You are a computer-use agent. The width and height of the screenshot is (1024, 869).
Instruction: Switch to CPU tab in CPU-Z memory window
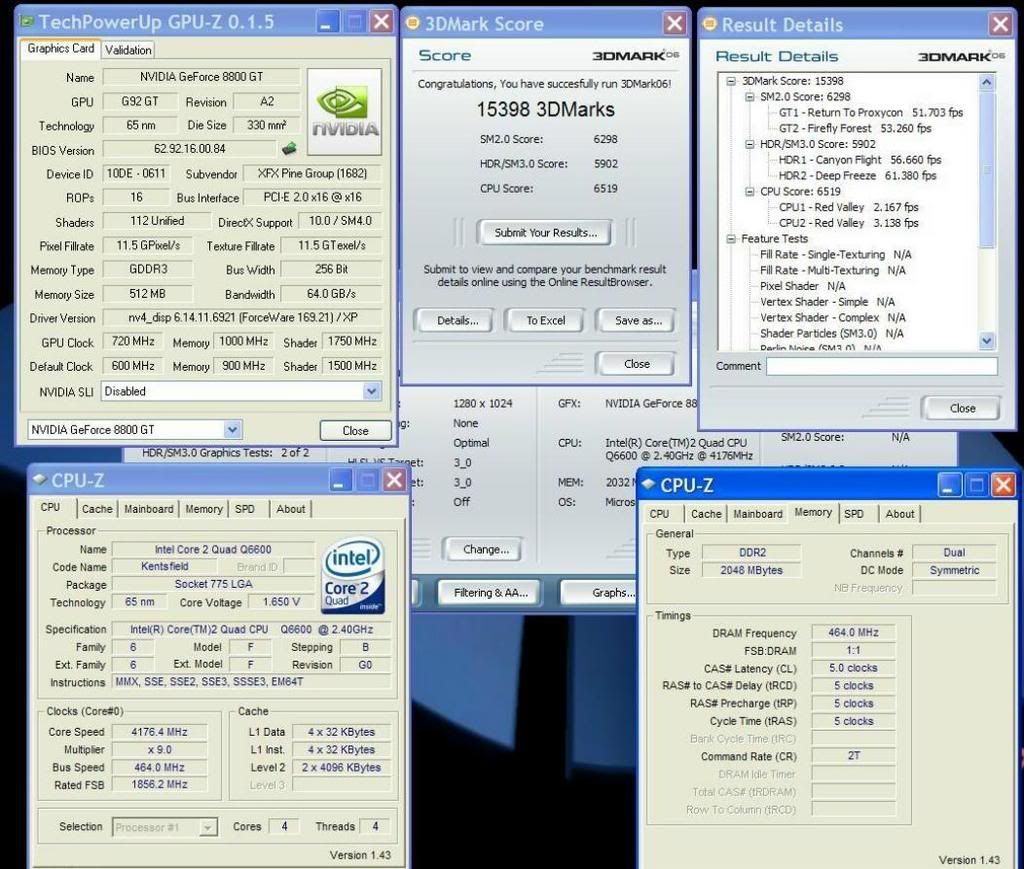point(659,514)
